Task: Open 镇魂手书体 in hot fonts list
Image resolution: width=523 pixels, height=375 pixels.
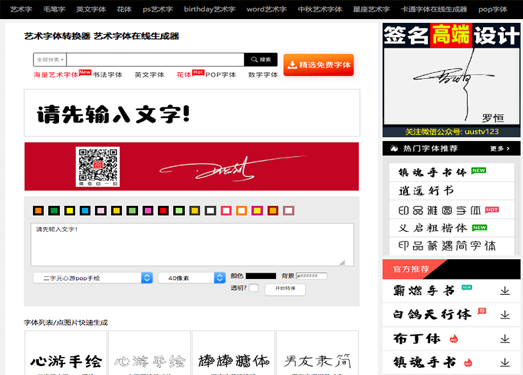Action: click(451, 172)
